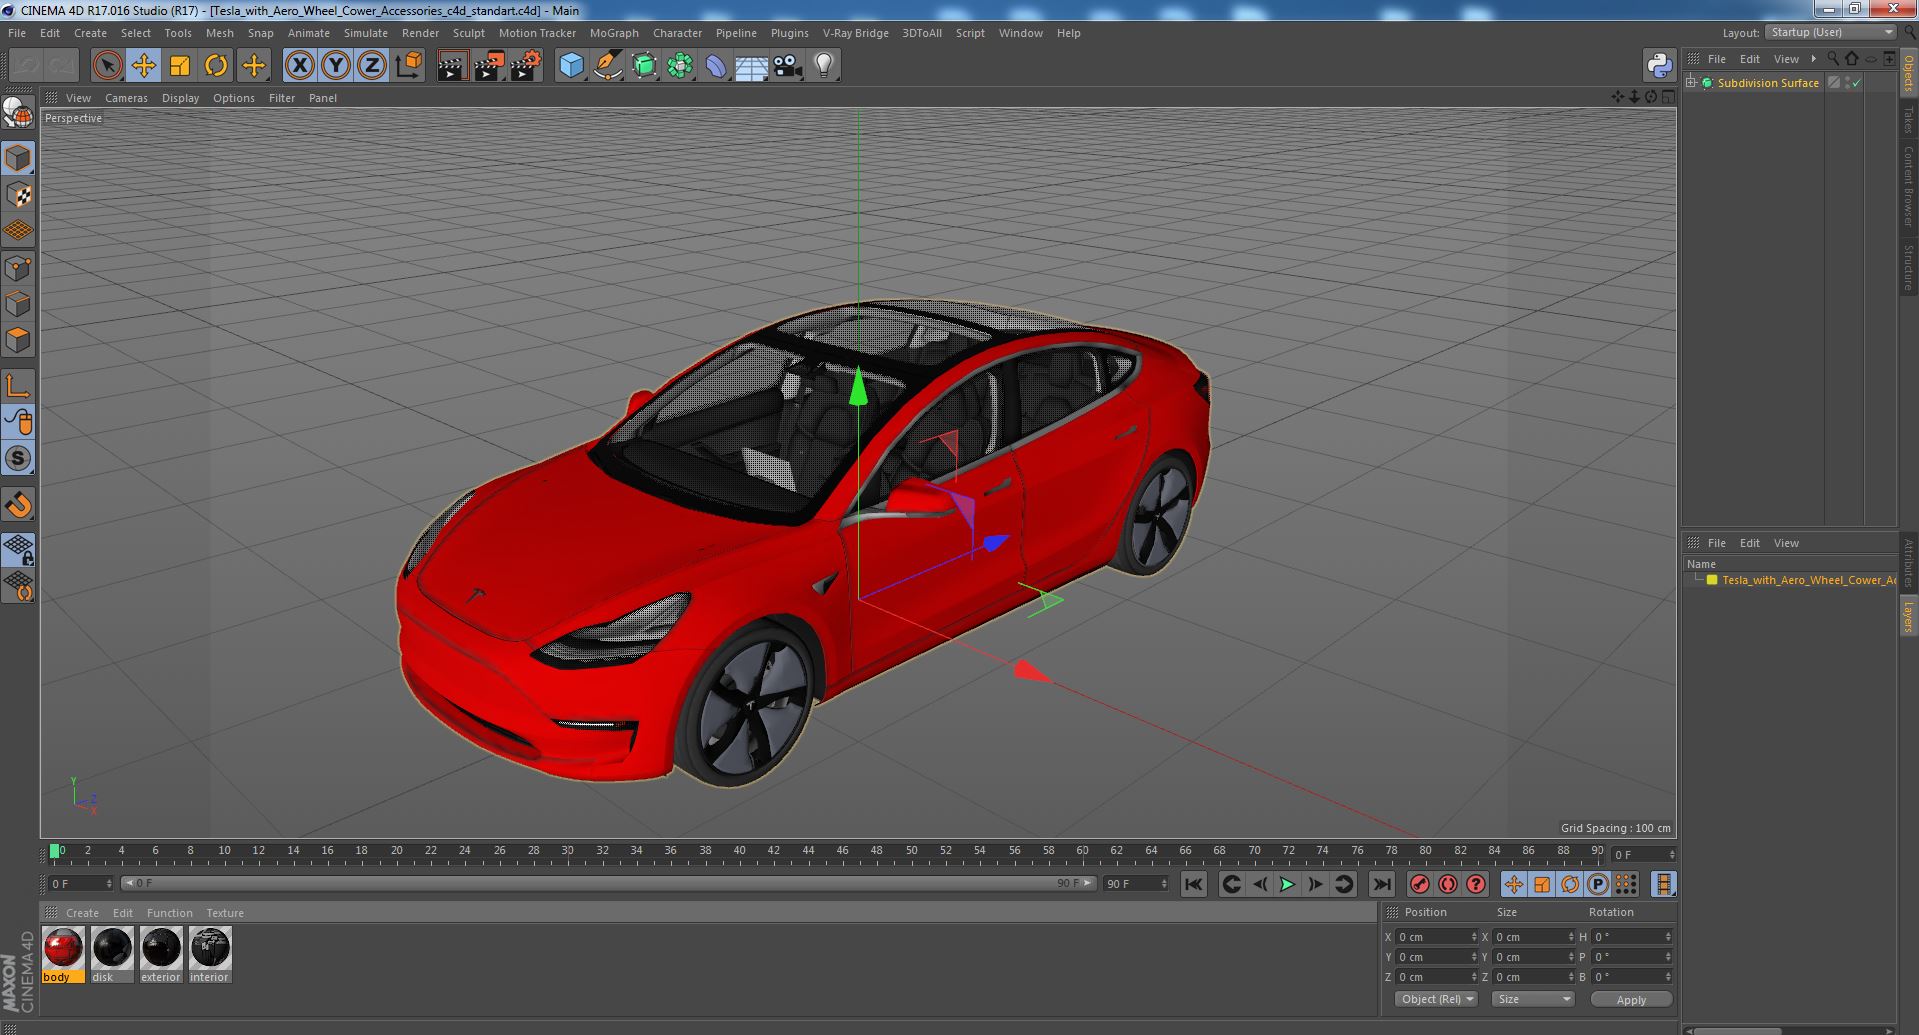The image size is (1919, 1035).
Task: Open Object (Rel) coordinate dropdown
Action: [x=1436, y=999]
